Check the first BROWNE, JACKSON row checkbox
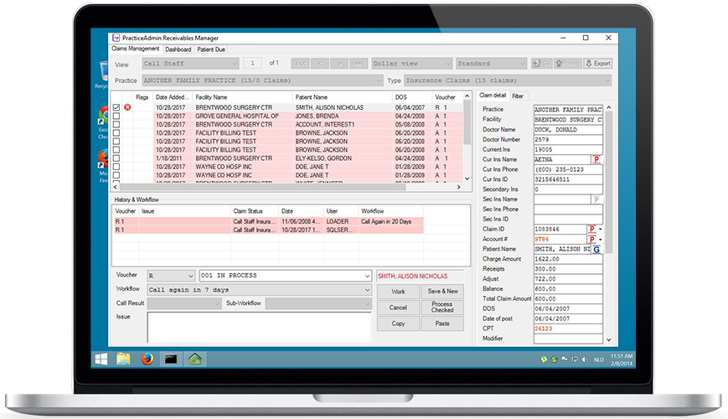The width and height of the screenshot is (728, 419). pos(116,133)
